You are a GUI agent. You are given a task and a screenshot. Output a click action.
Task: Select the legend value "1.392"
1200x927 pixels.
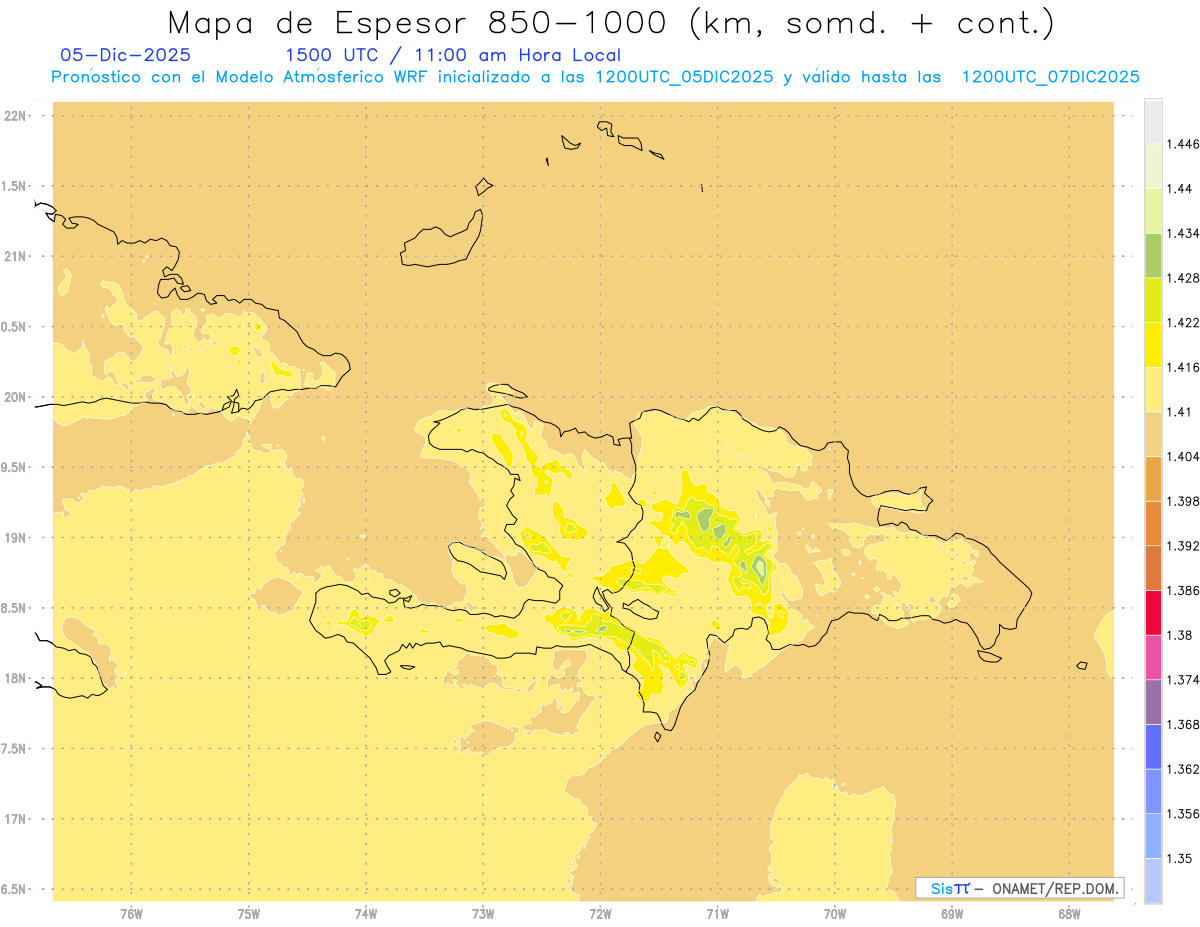1183,546
